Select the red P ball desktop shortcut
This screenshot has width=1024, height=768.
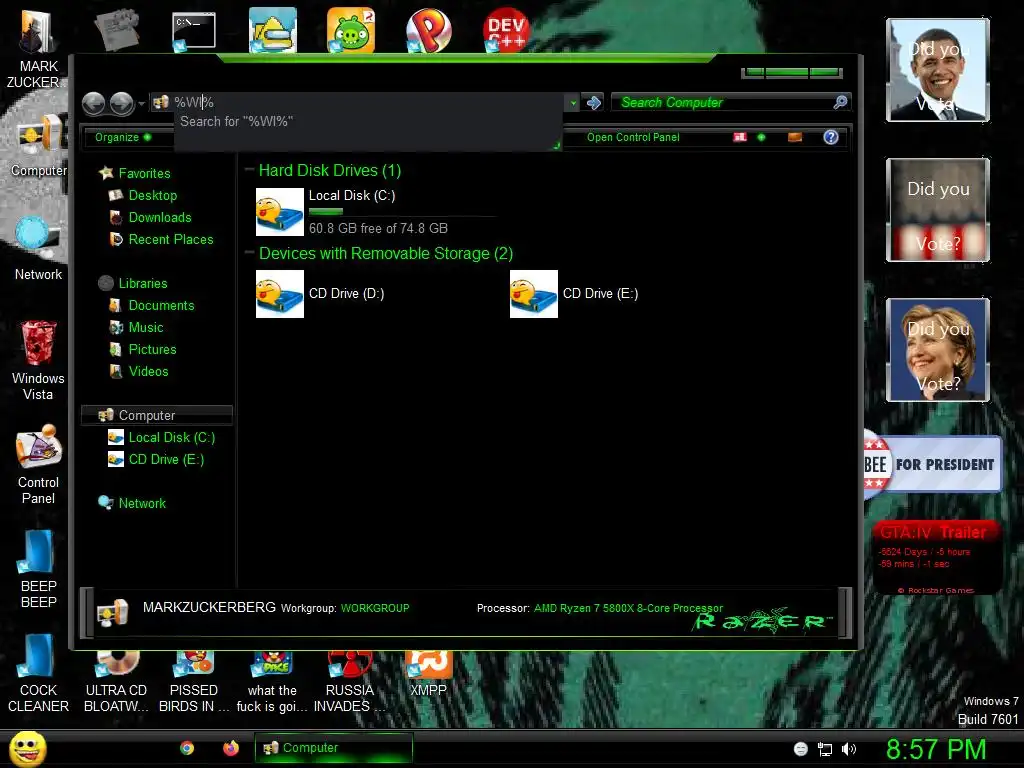[x=428, y=30]
